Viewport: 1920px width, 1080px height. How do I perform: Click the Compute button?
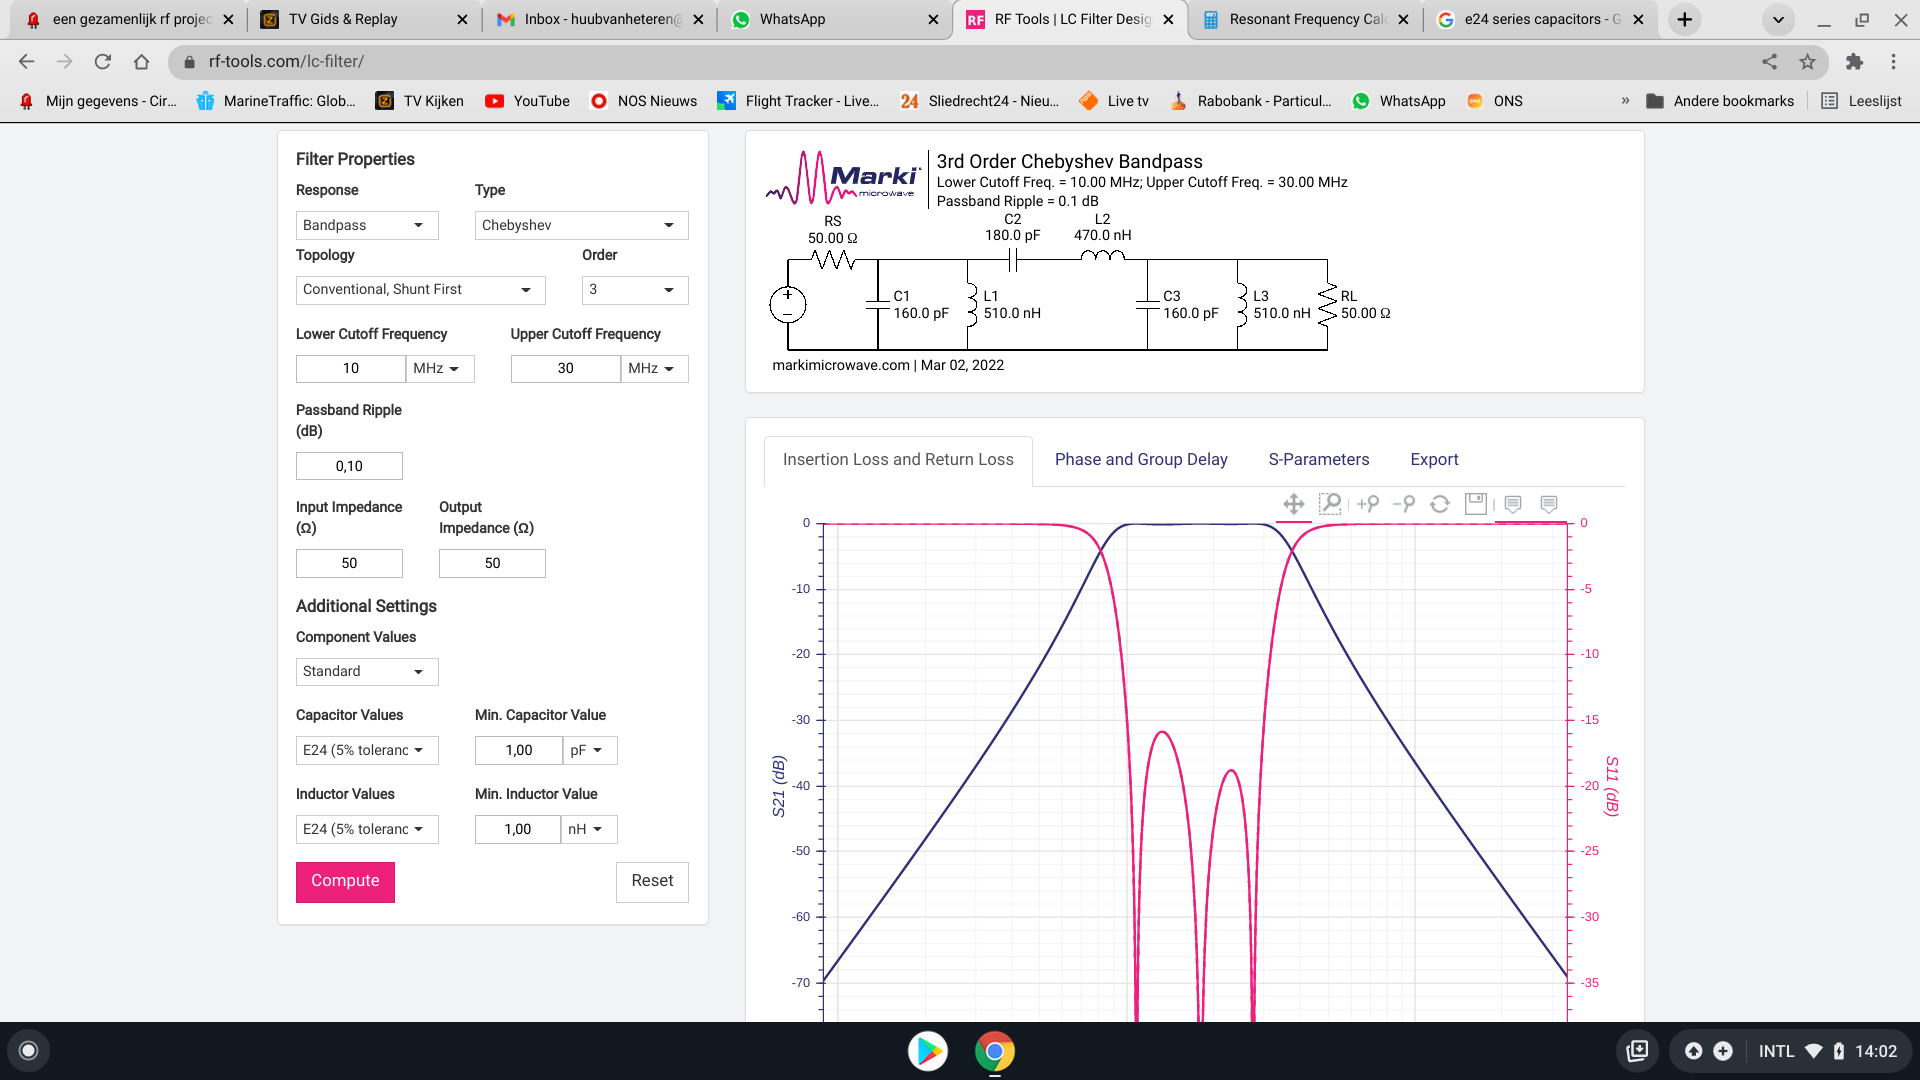coord(345,882)
